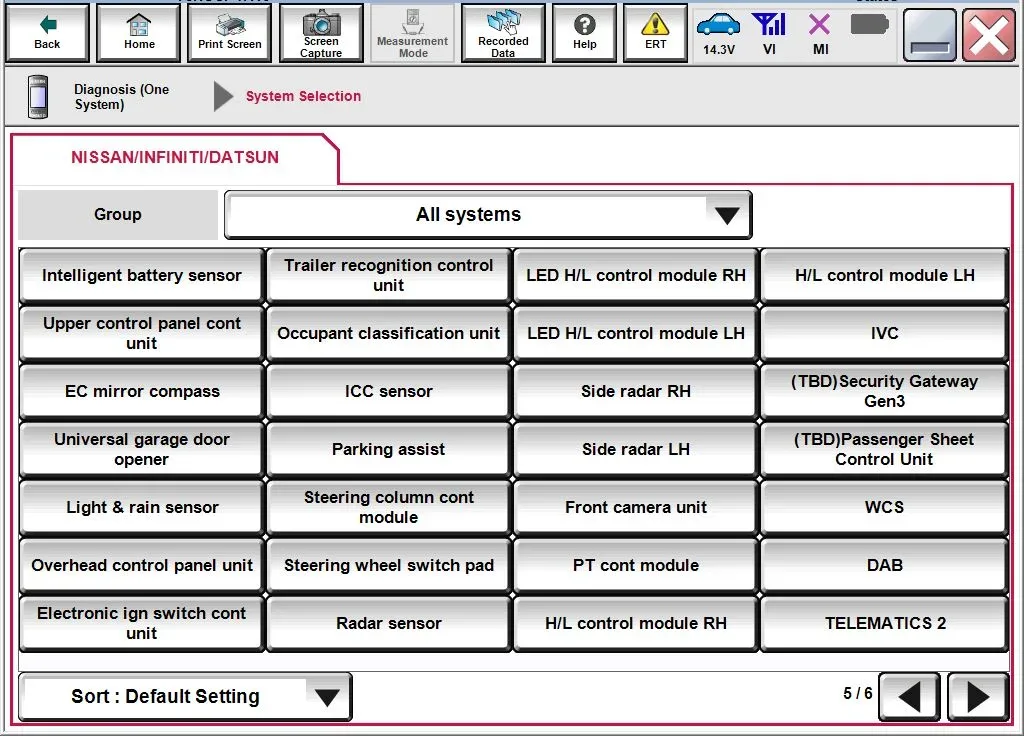Choose Occupant classification unit
1024x736 pixels.
coord(389,334)
